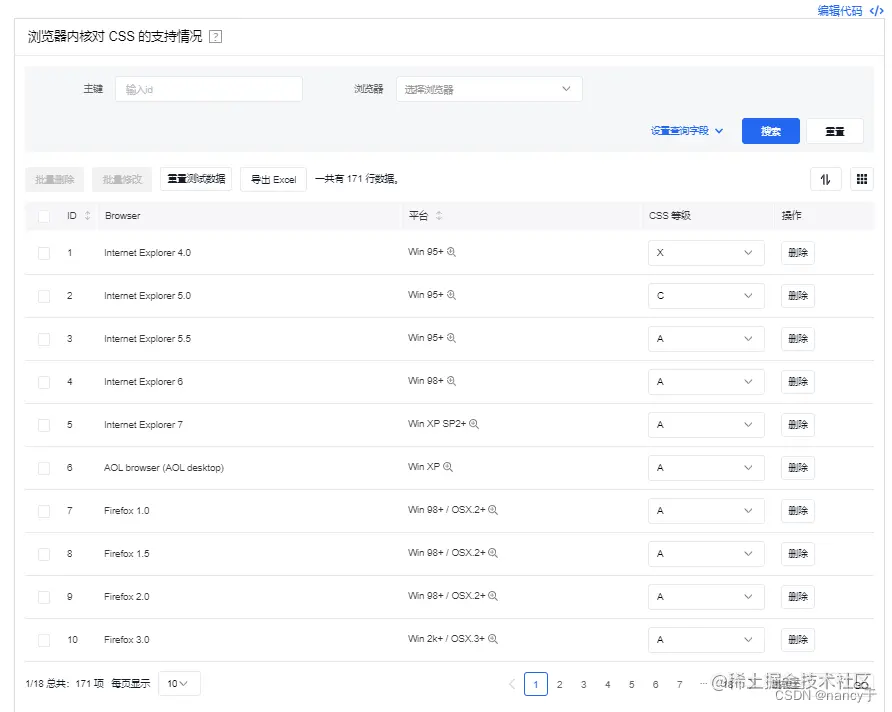
Task: Check the row for Firefox 1.5
Action: (44, 554)
